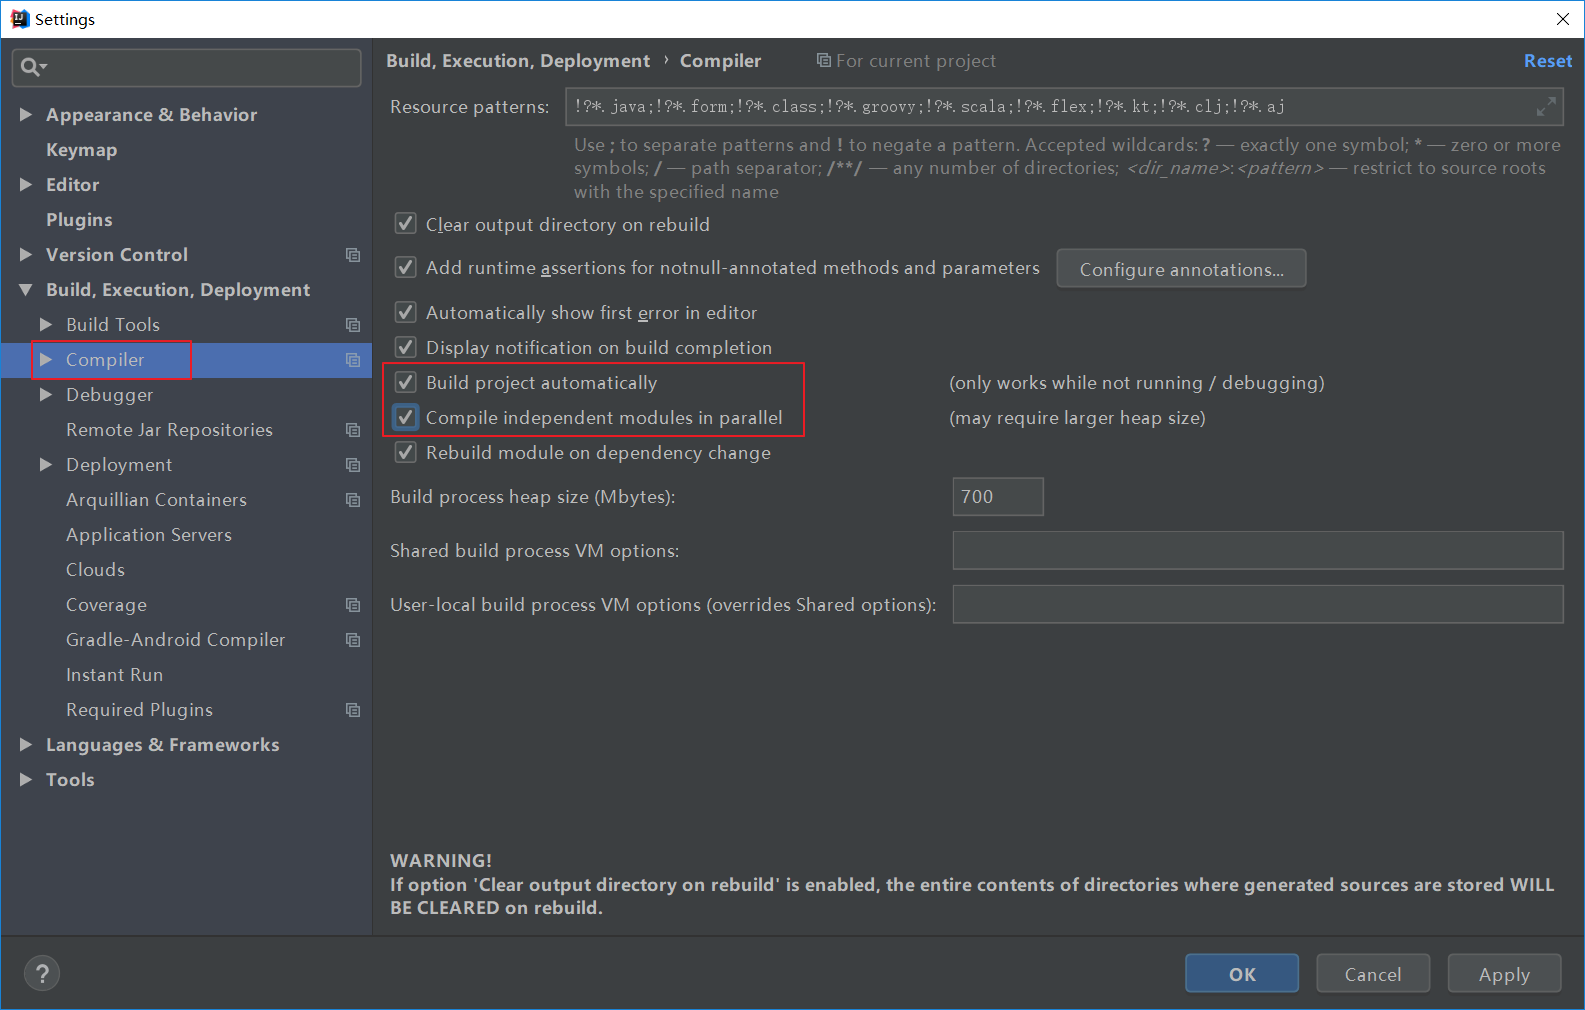Click project-level icon beside Required Plugins
Viewport: 1585px width, 1010px height.
pos(353,710)
